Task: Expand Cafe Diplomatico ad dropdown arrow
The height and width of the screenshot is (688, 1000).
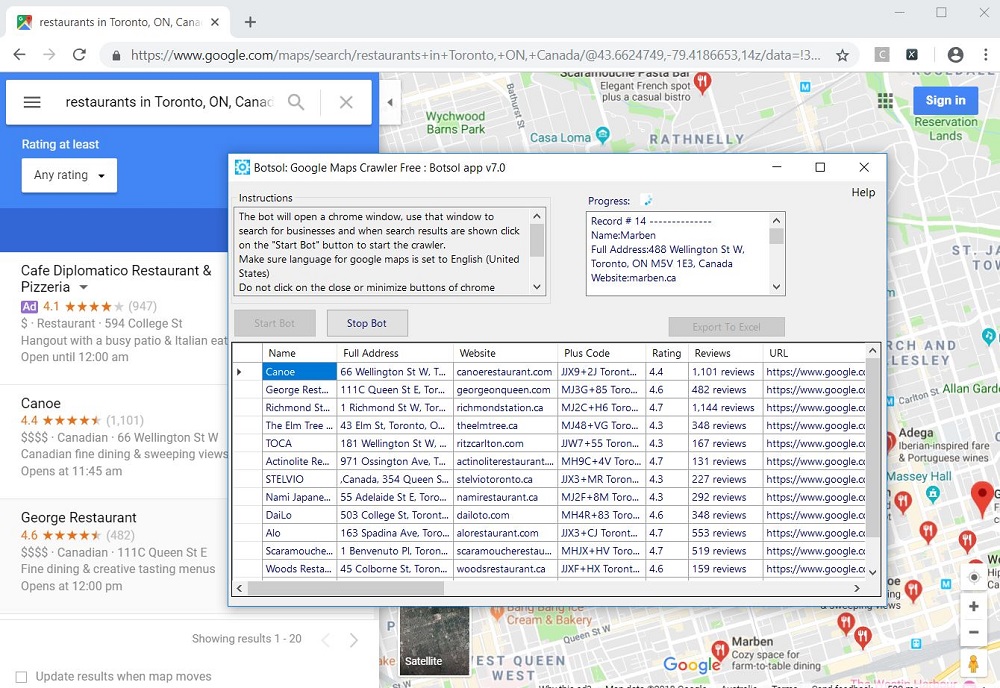Action: point(83,288)
